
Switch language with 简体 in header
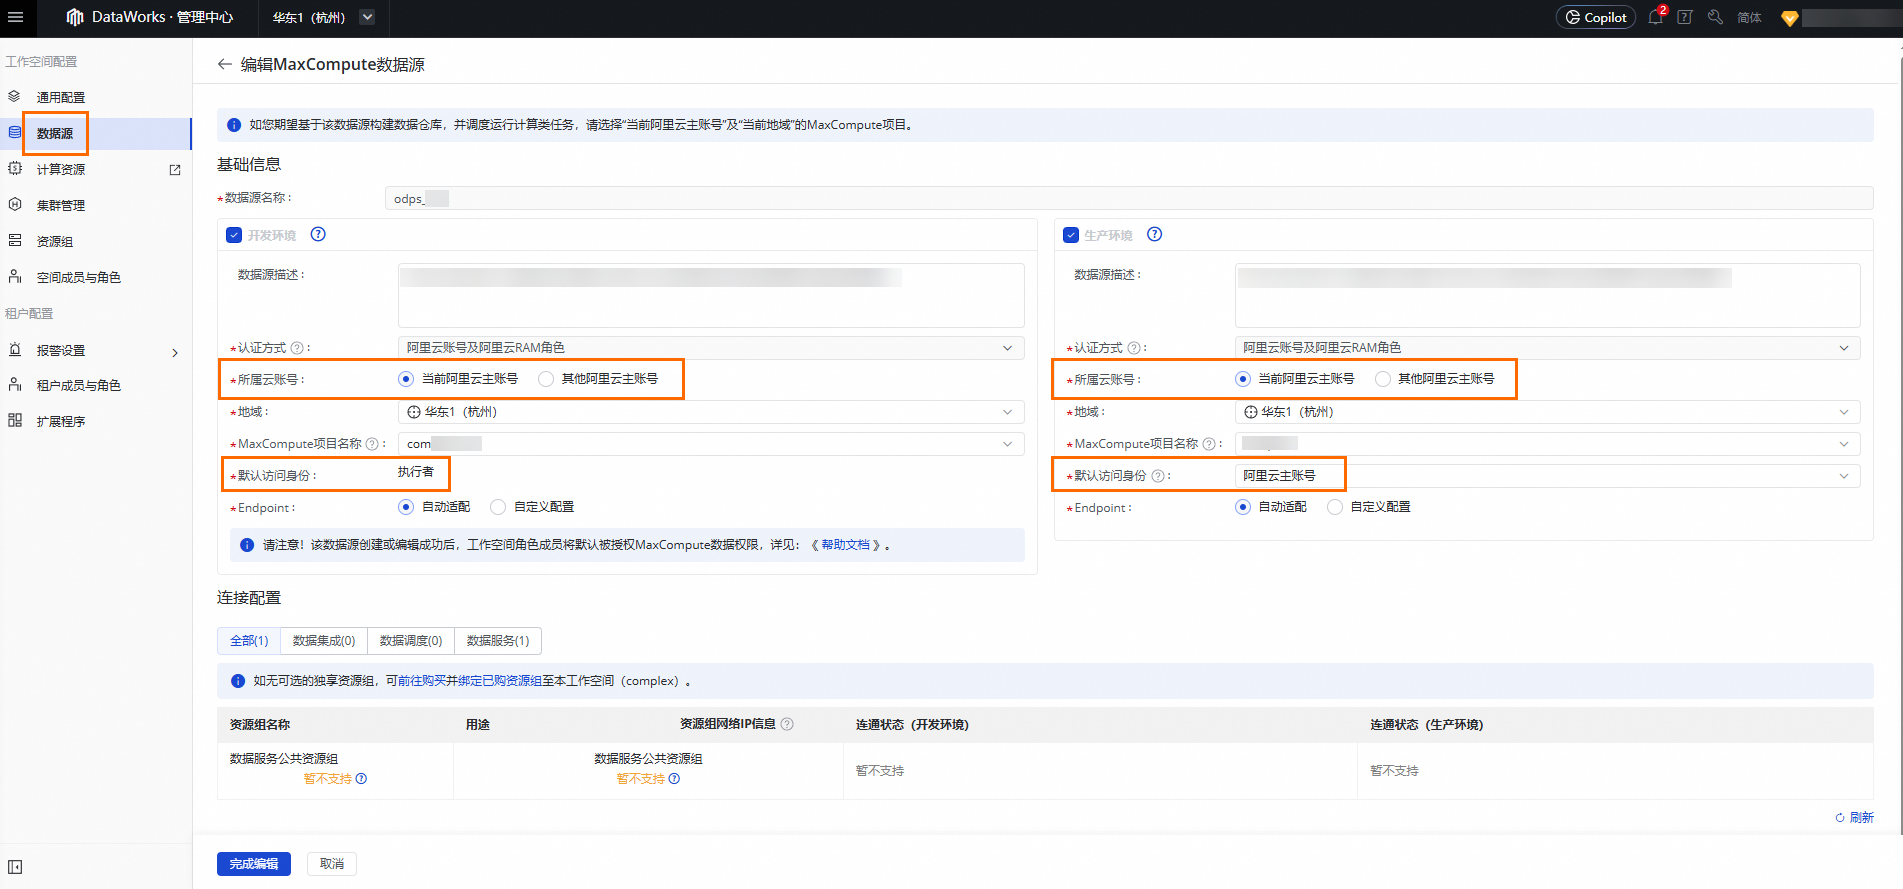pyautogui.click(x=1749, y=17)
